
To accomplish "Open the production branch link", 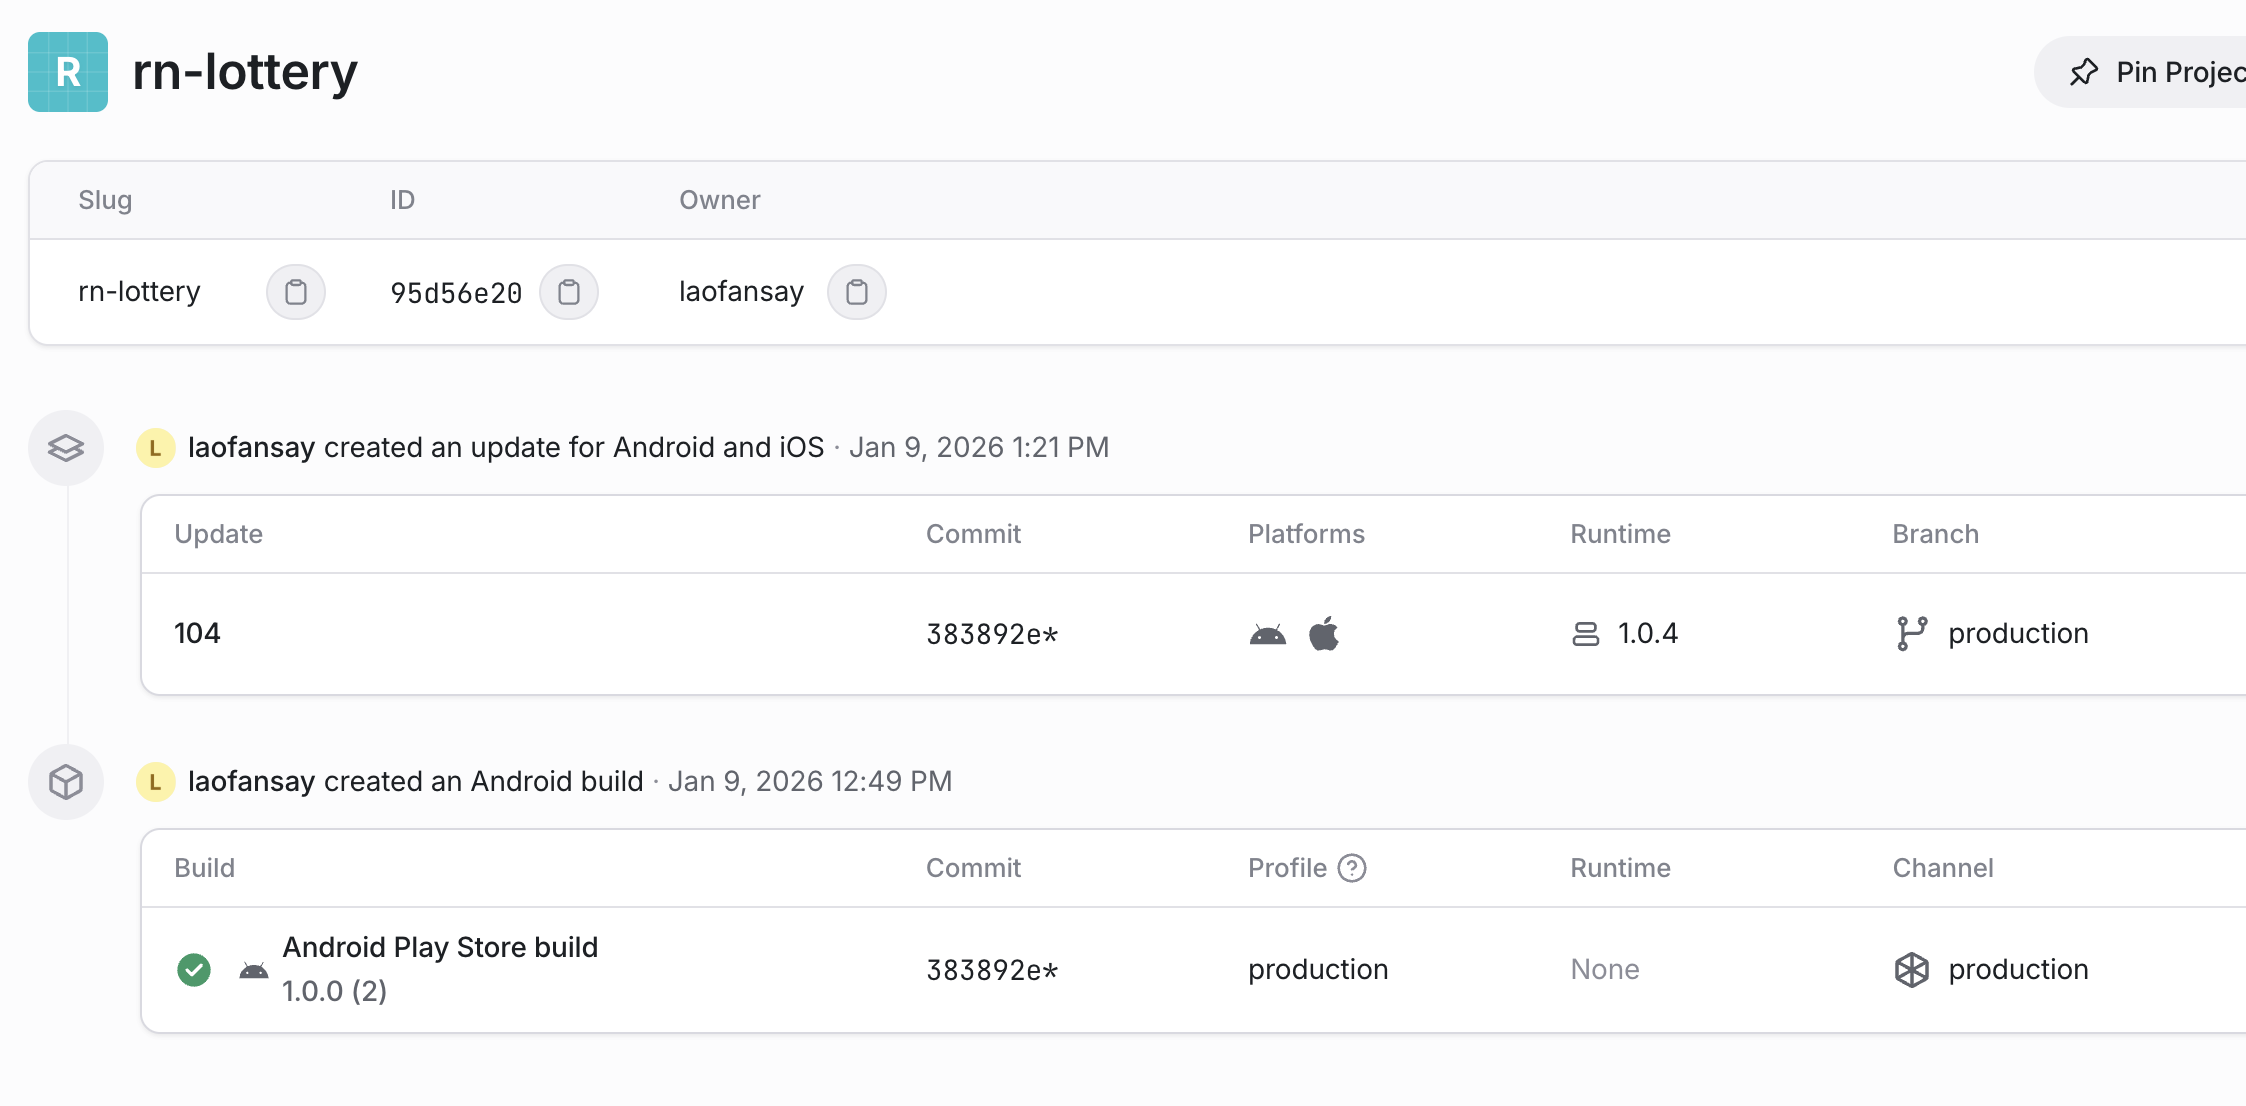I will point(2018,634).
